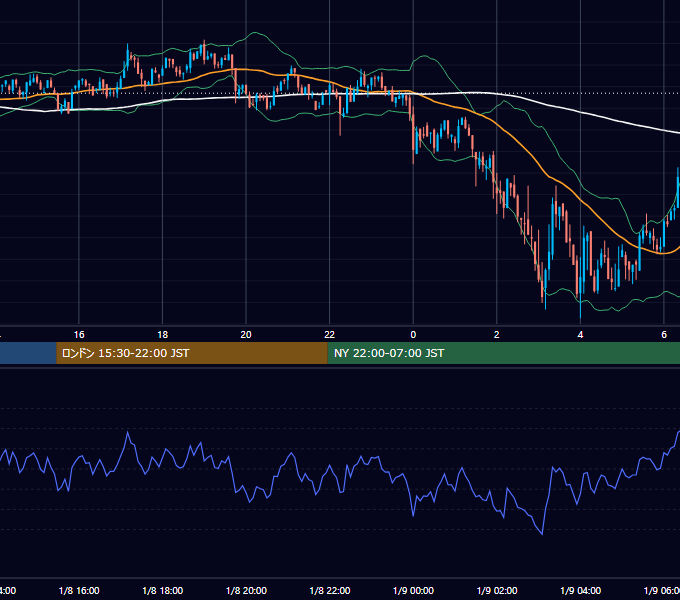Click the ロンドン 15:30-22:00 JST session bar
The image size is (680, 600).
point(192,353)
